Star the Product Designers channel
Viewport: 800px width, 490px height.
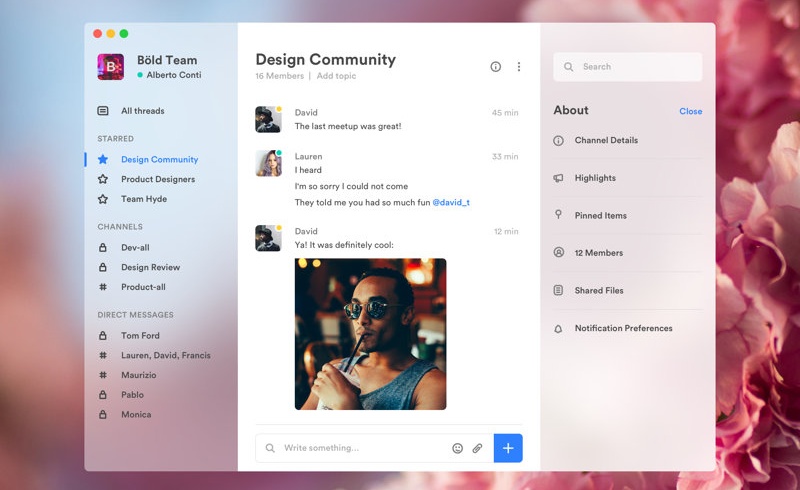click(103, 179)
